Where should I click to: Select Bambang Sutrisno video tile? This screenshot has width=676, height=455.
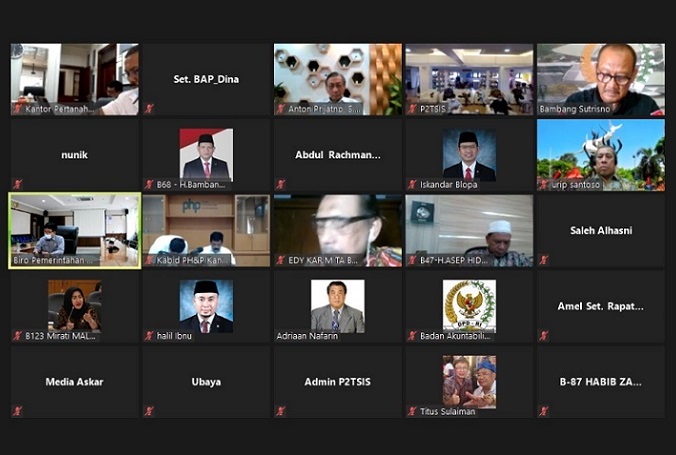coord(601,79)
